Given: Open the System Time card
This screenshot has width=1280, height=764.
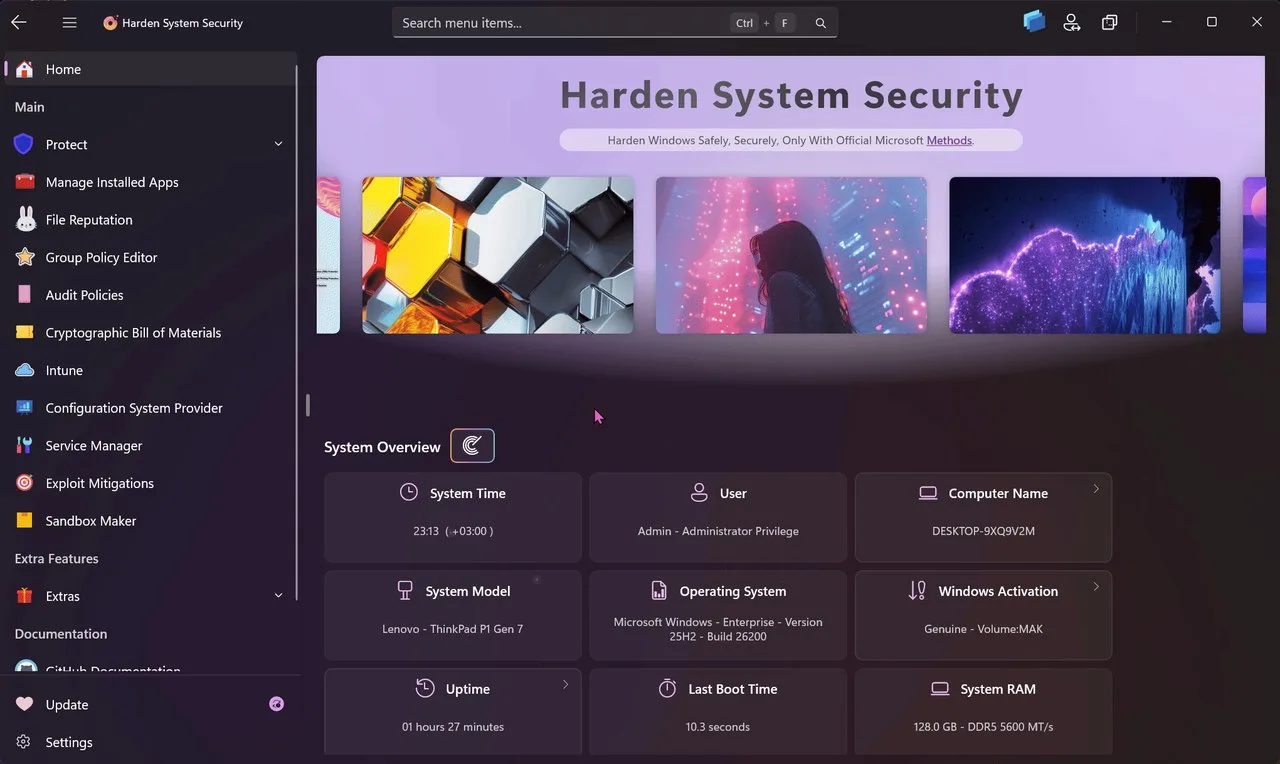Looking at the screenshot, I should tap(453, 517).
